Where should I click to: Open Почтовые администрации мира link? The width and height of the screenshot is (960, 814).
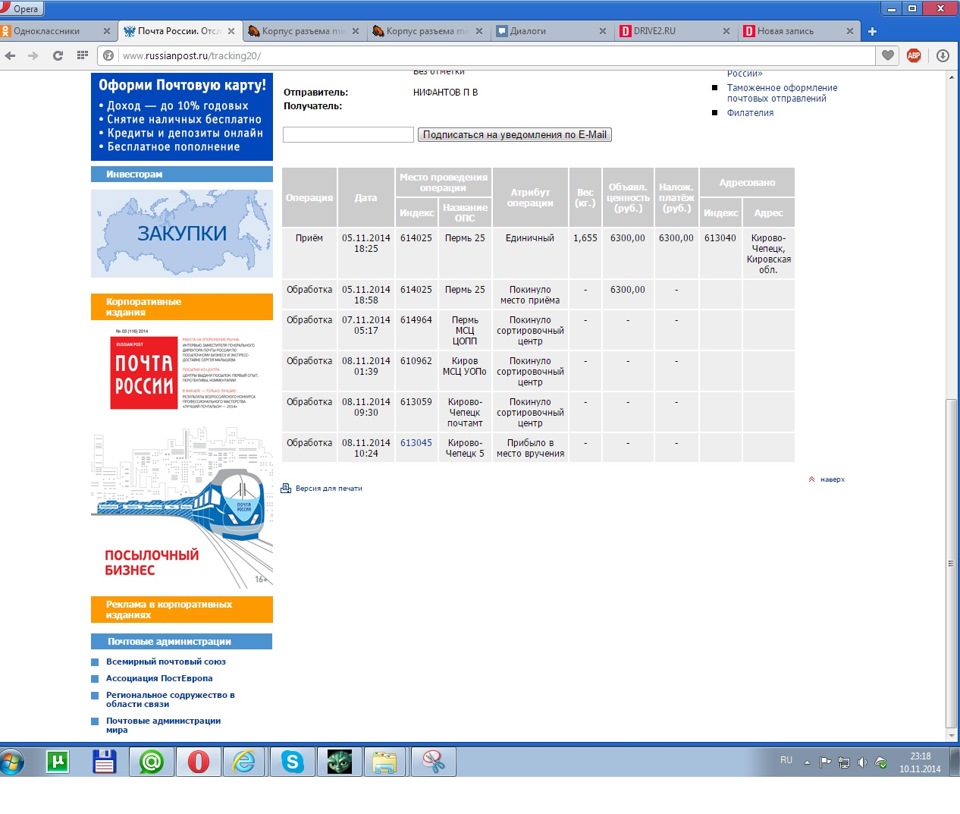pyautogui.click(x=163, y=725)
